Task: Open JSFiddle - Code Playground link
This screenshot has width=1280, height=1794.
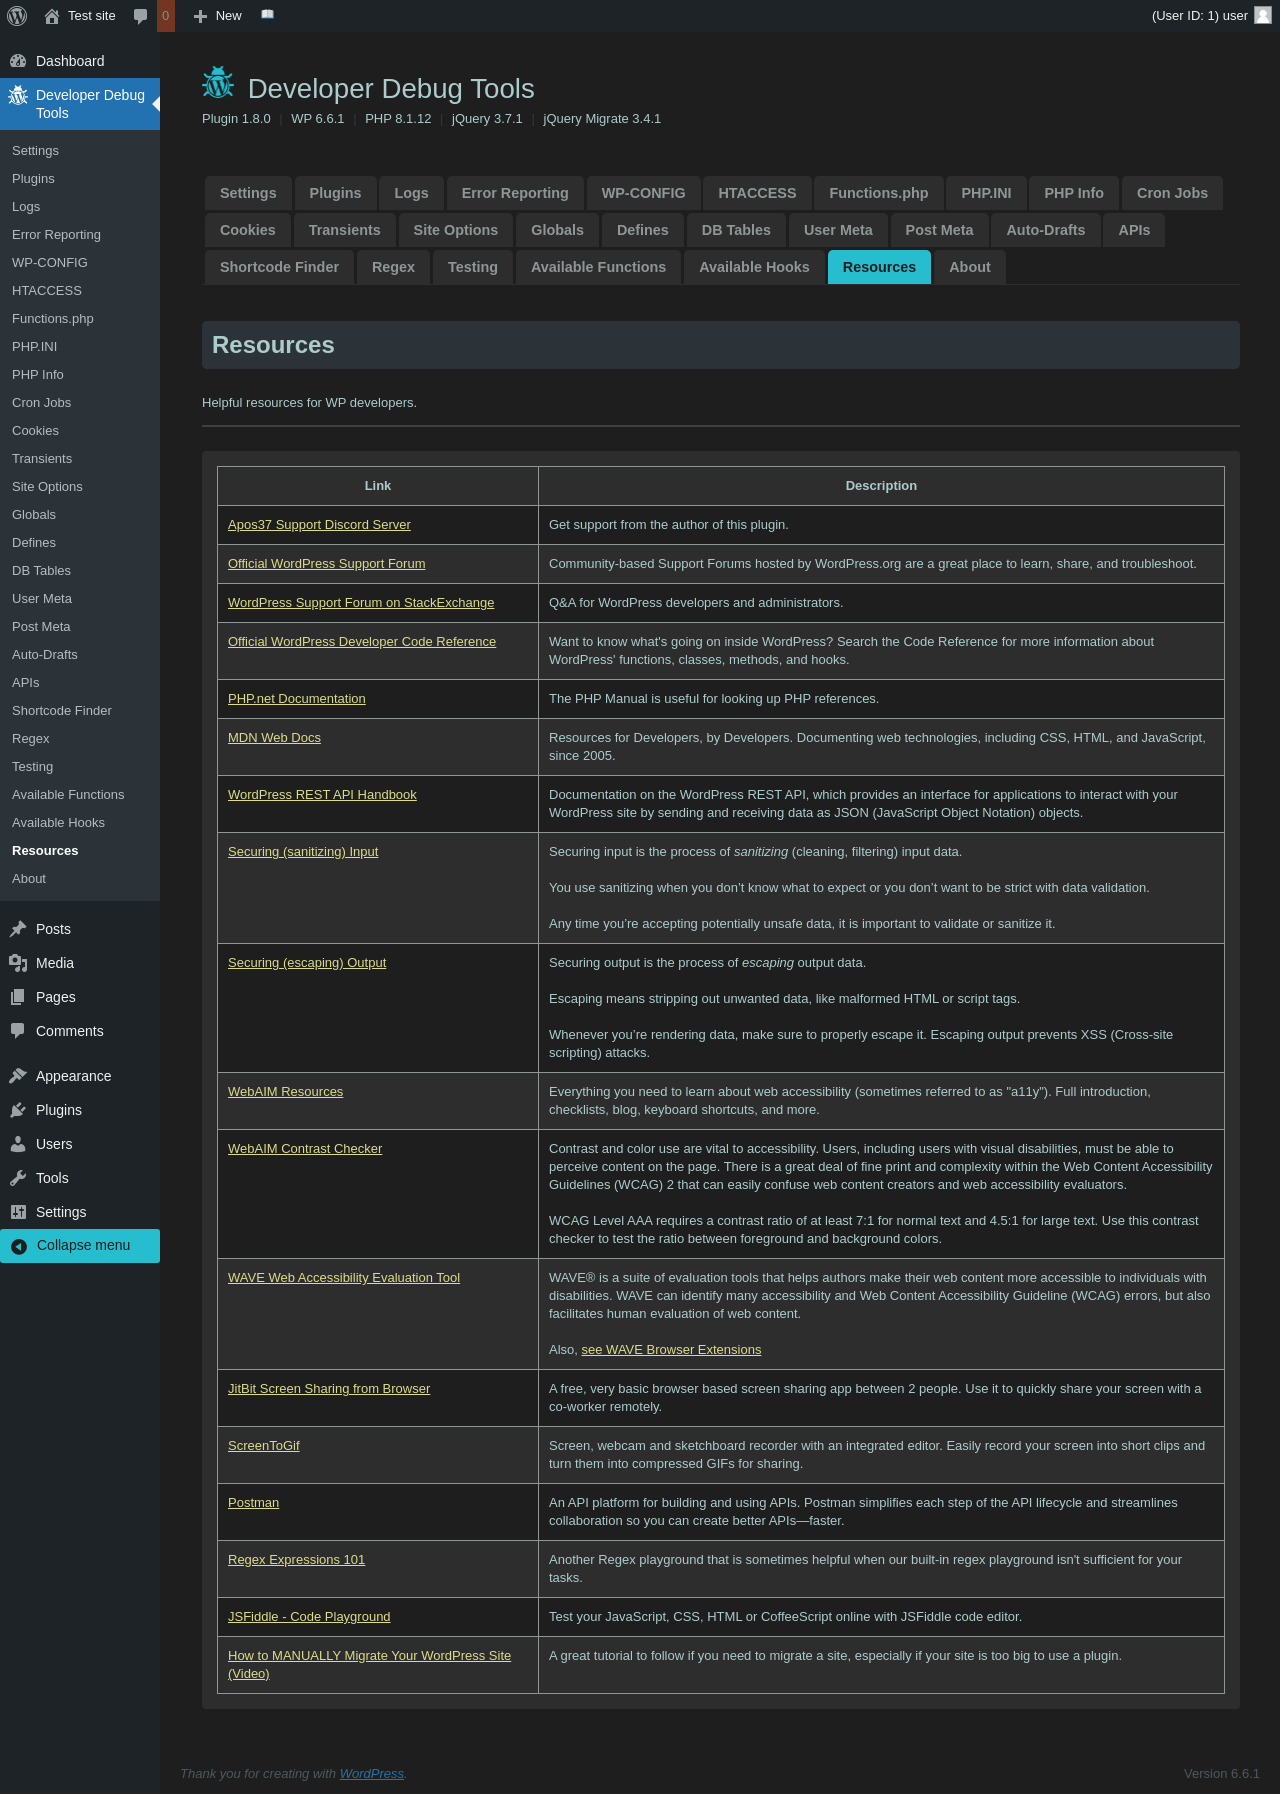Action: [x=309, y=1617]
